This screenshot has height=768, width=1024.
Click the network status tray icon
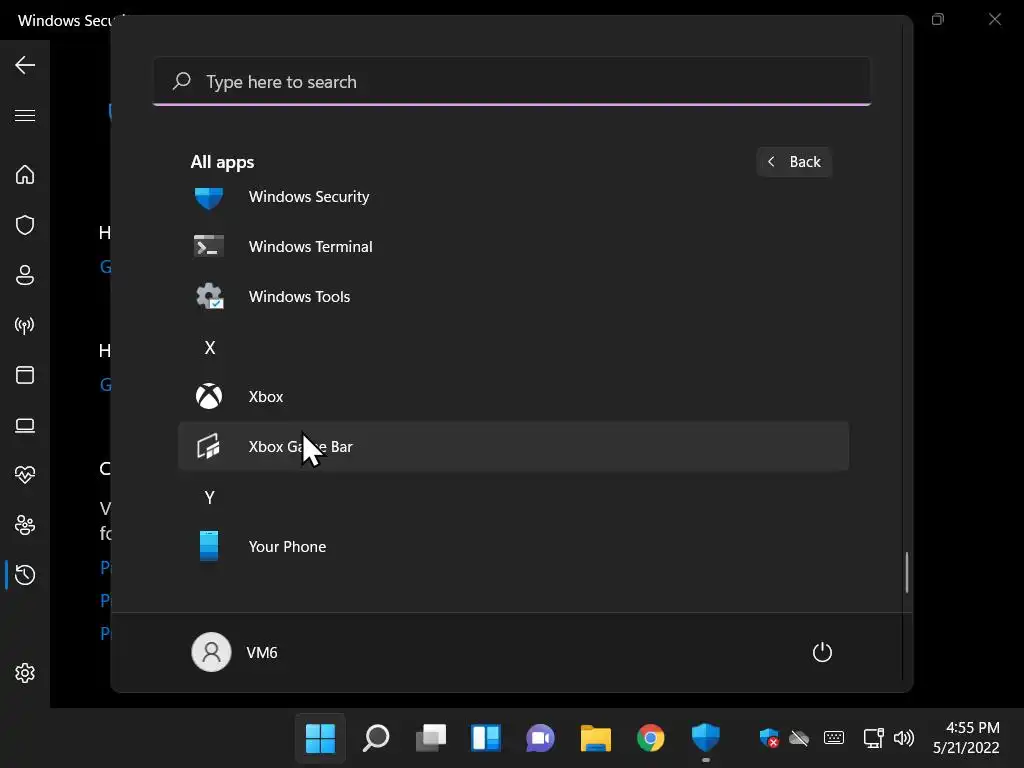[x=873, y=738]
